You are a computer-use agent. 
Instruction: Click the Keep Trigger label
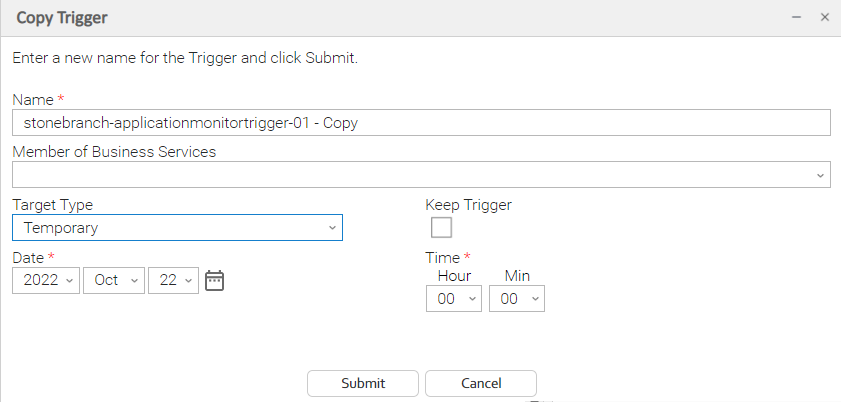click(468, 205)
